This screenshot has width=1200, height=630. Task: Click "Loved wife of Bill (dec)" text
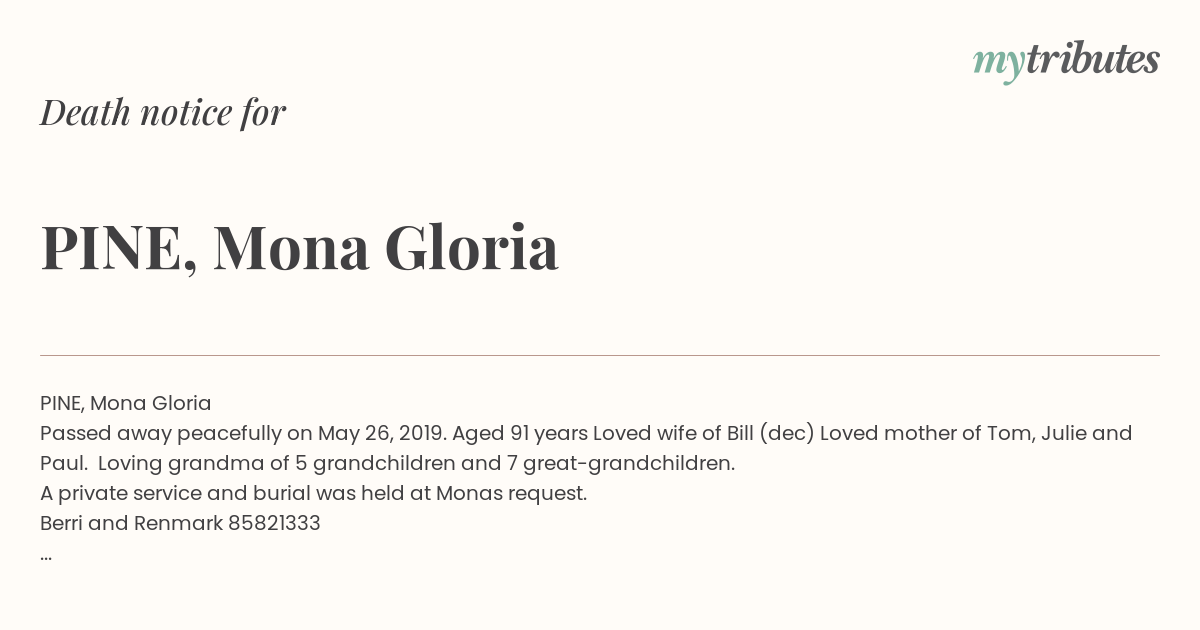[x=704, y=434]
